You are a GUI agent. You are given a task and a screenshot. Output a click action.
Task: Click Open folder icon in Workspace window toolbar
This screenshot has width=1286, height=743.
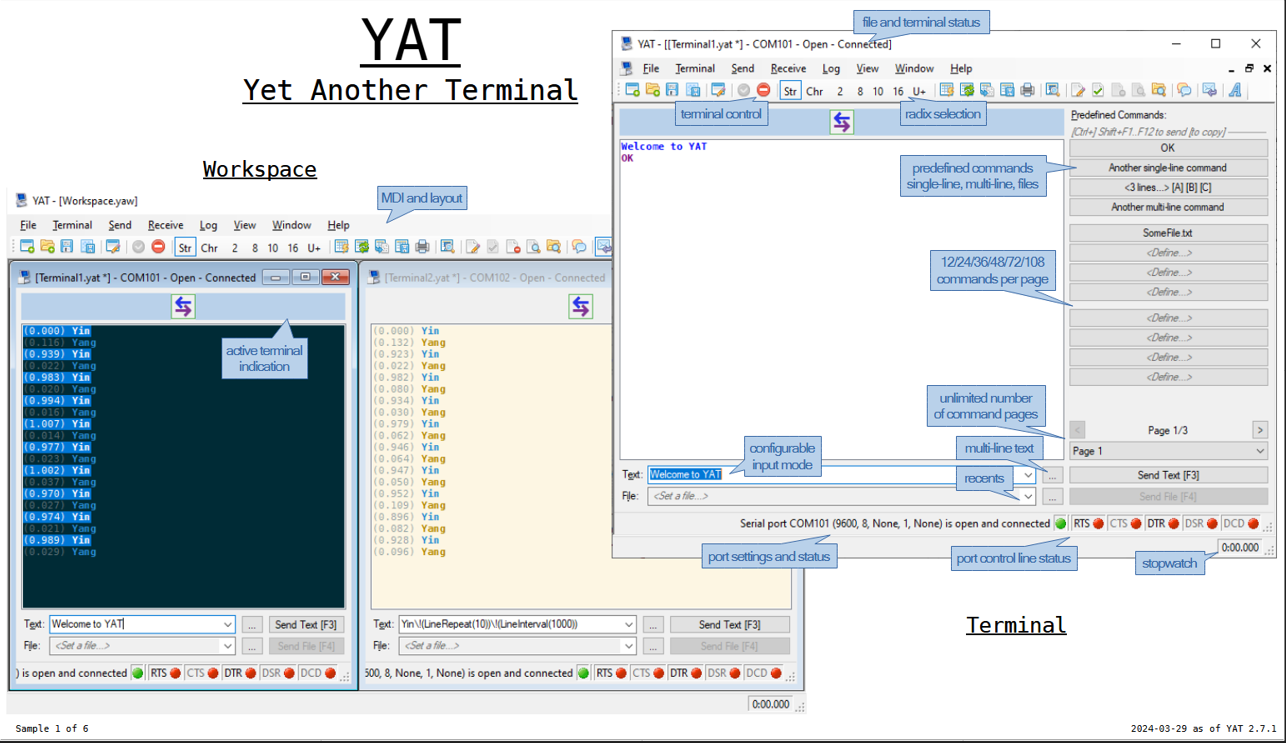point(47,247)
